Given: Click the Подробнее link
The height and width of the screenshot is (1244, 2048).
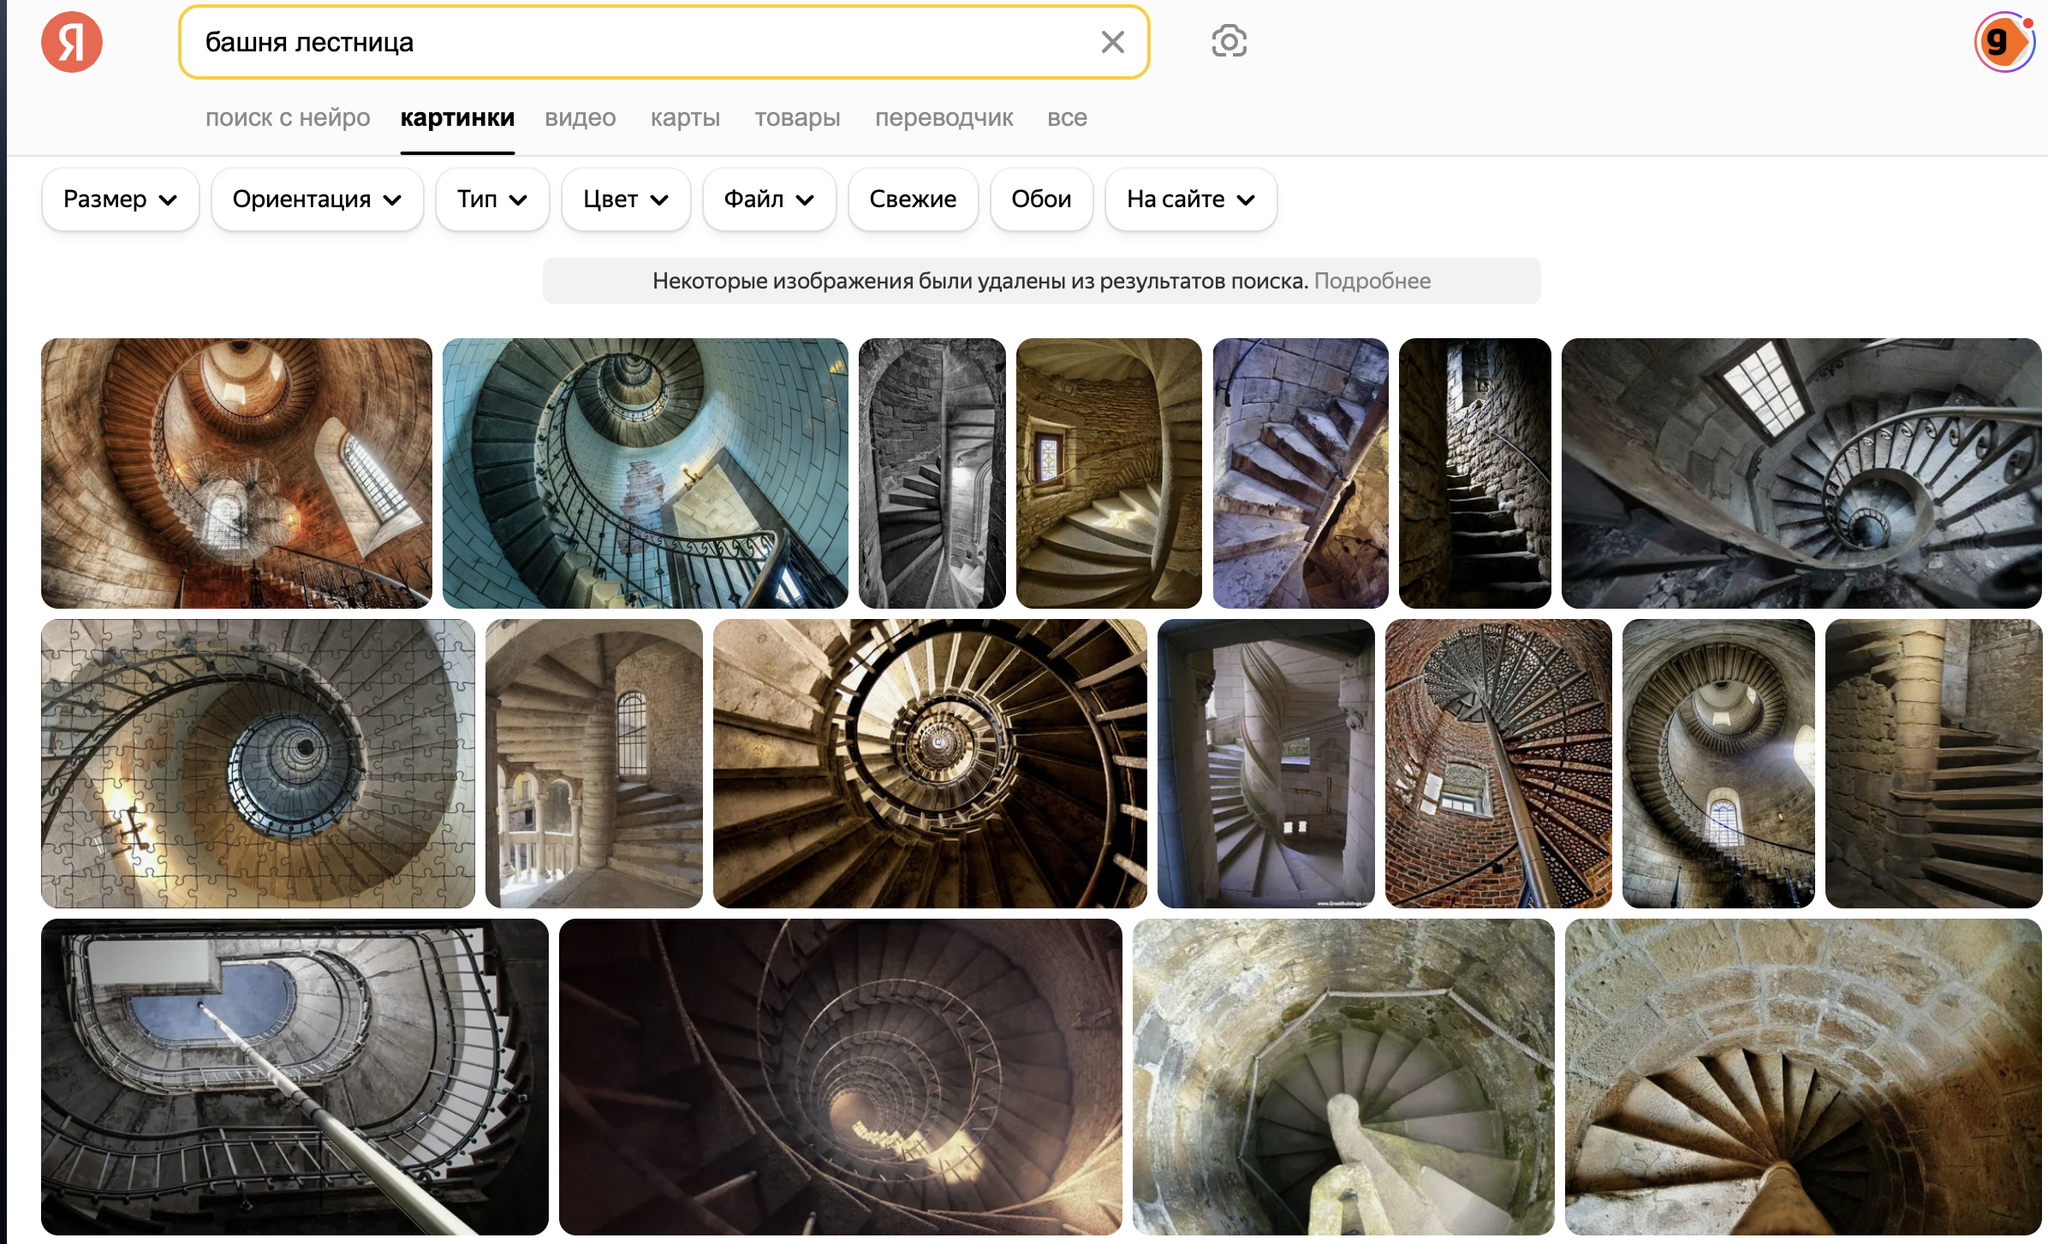Looking at the screenshot, I should (x=1372, y=281).
